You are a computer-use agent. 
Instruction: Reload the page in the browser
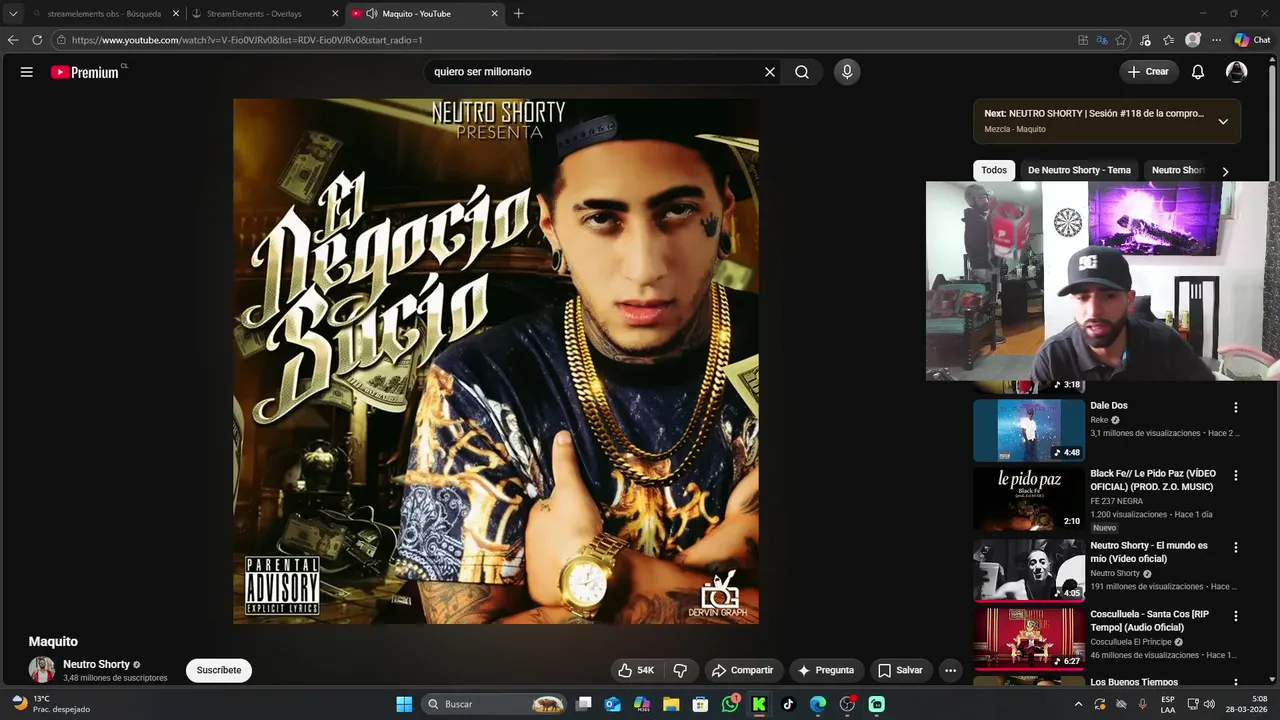[x=37, y=40]
